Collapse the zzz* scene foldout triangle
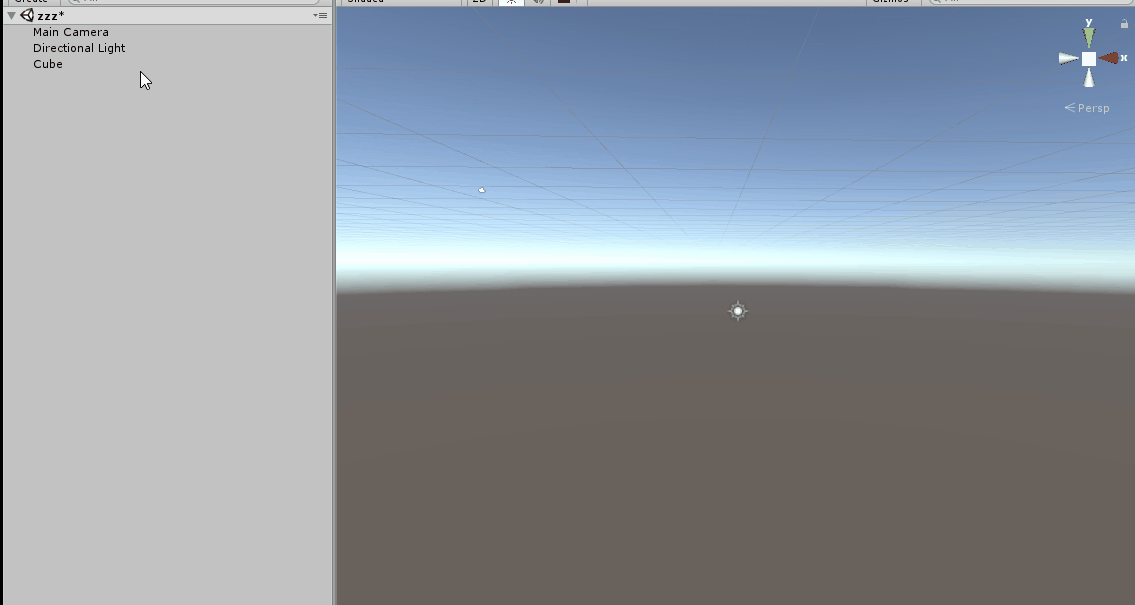The height and width of the screenshot is (605, 1135). (12, 15)
